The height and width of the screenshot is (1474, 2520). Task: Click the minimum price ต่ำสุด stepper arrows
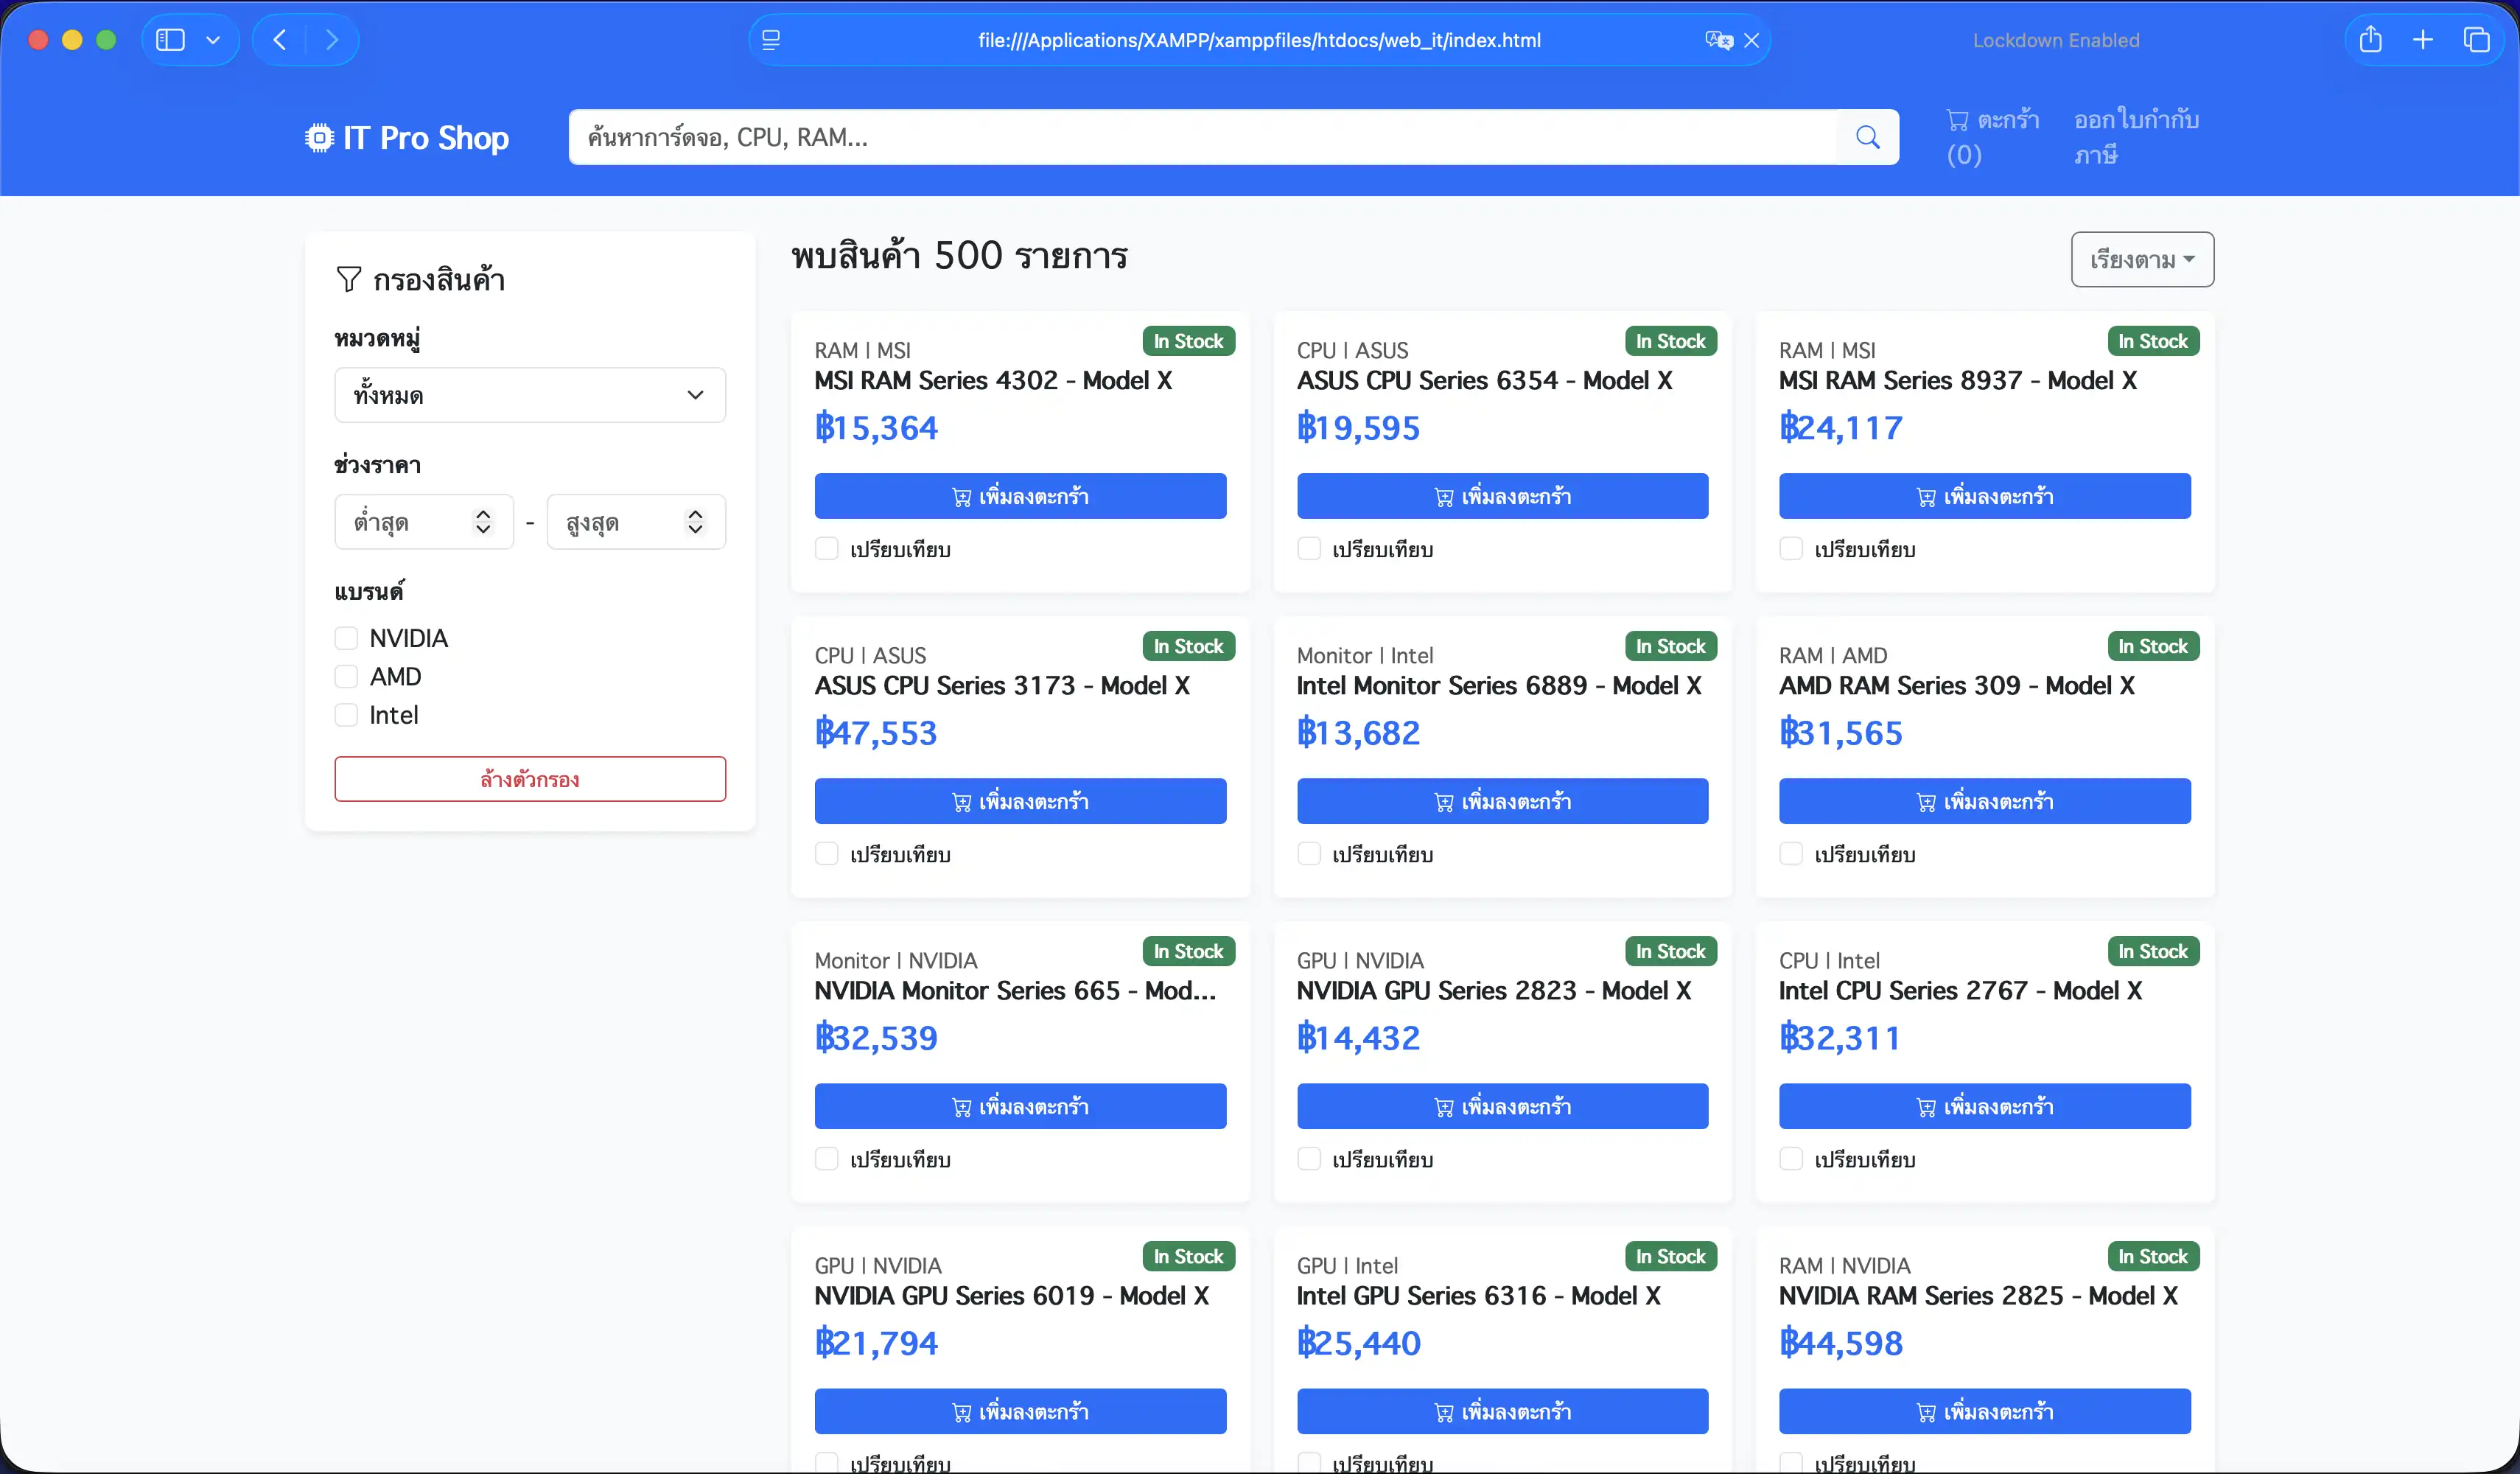483,522
